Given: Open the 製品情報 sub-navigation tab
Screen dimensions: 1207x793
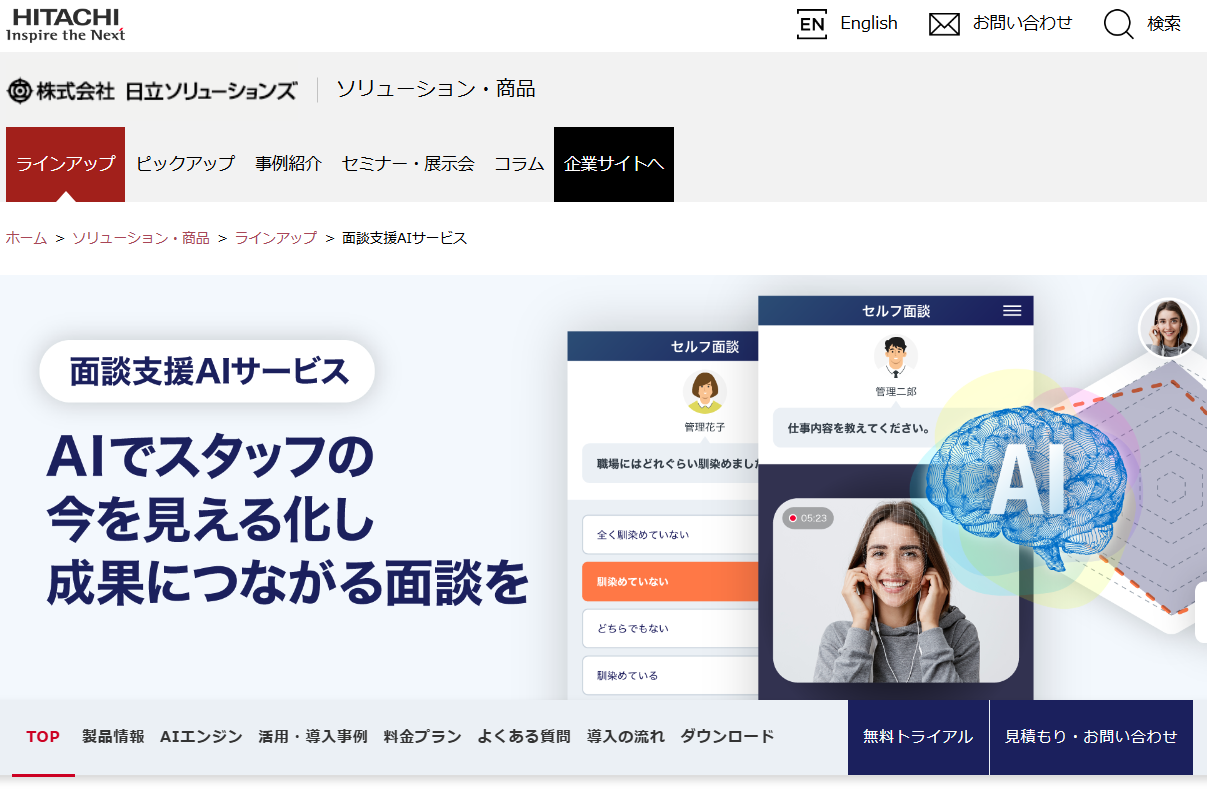Looking at the screenshot, I should pos(113,737).
